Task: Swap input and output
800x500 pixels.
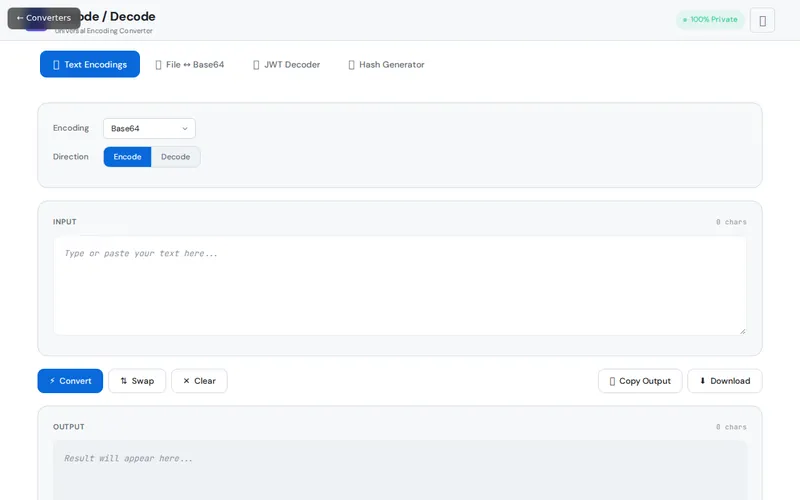Action: [x=137, y=381]
